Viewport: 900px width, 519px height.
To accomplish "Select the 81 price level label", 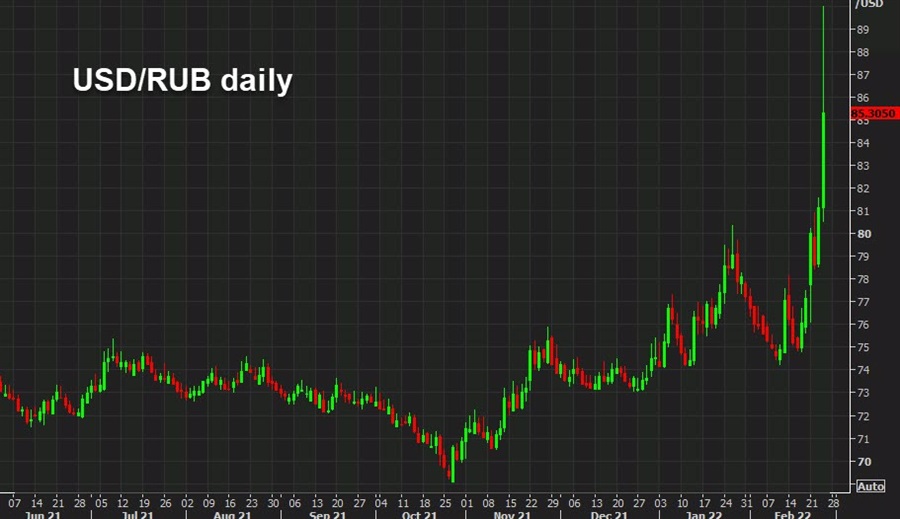I will point(863,211).
